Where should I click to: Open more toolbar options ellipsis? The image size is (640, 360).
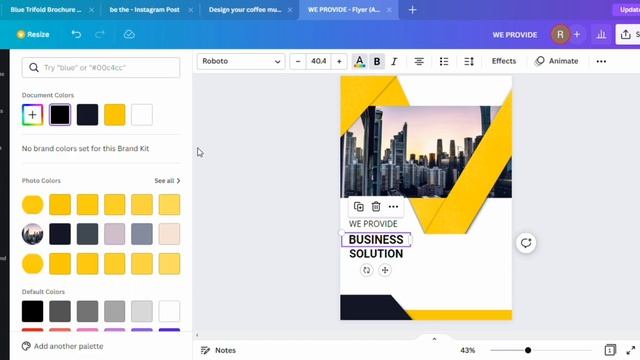[601, 62]
